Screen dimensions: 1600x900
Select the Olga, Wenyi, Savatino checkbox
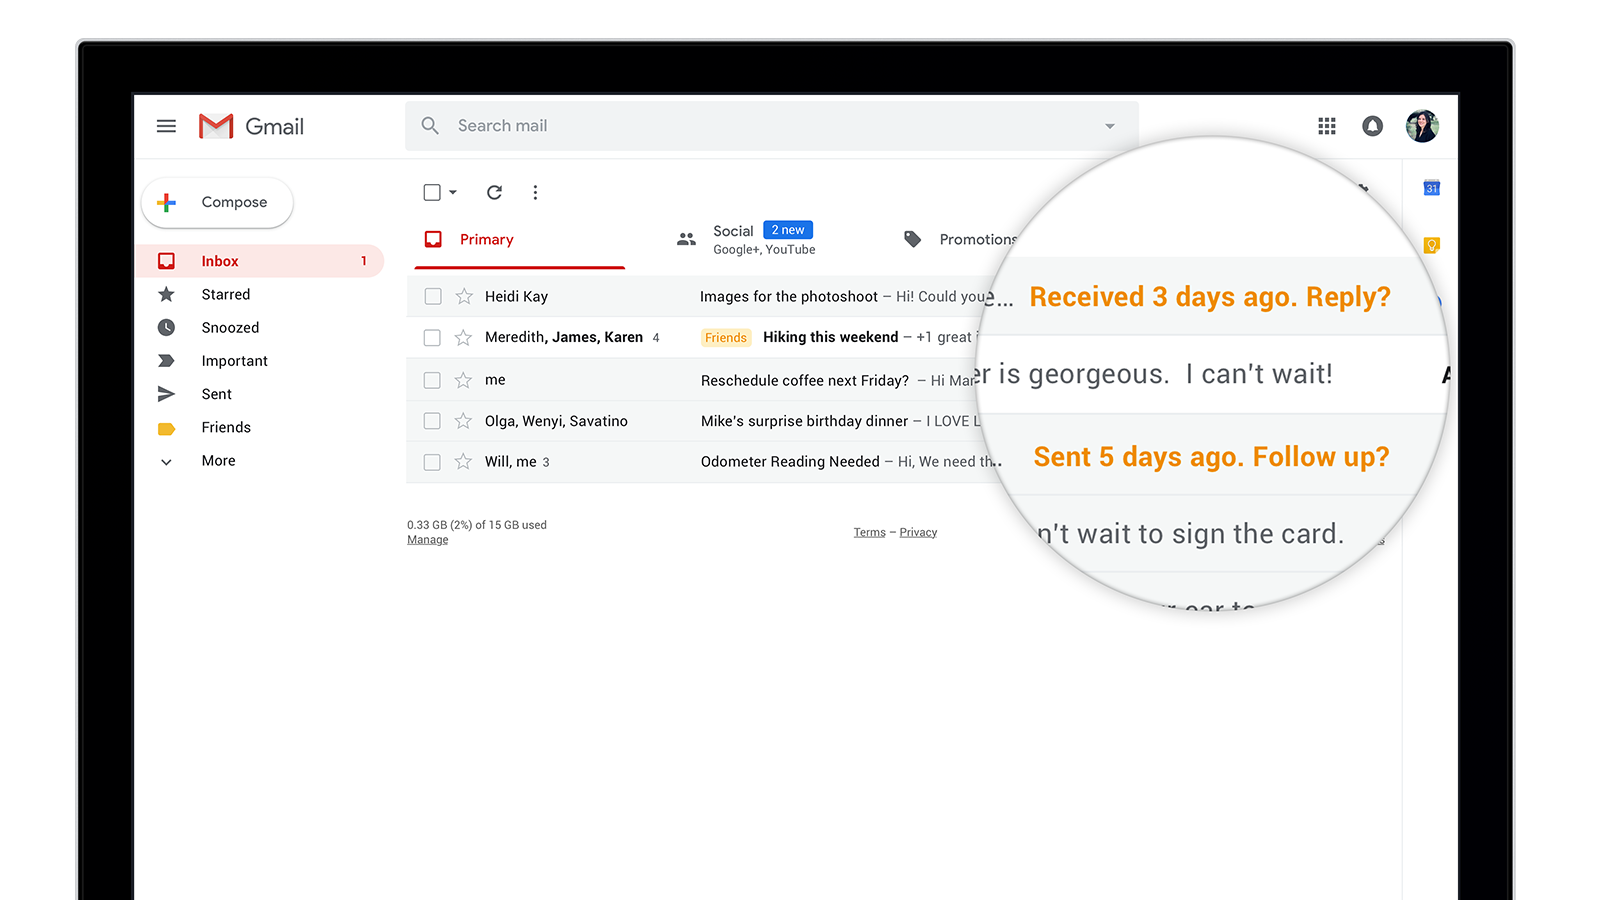coord(432,421)
